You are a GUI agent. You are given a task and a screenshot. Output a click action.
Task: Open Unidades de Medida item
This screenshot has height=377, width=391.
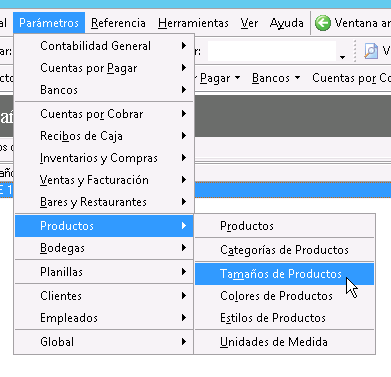(x=284, y=342)
